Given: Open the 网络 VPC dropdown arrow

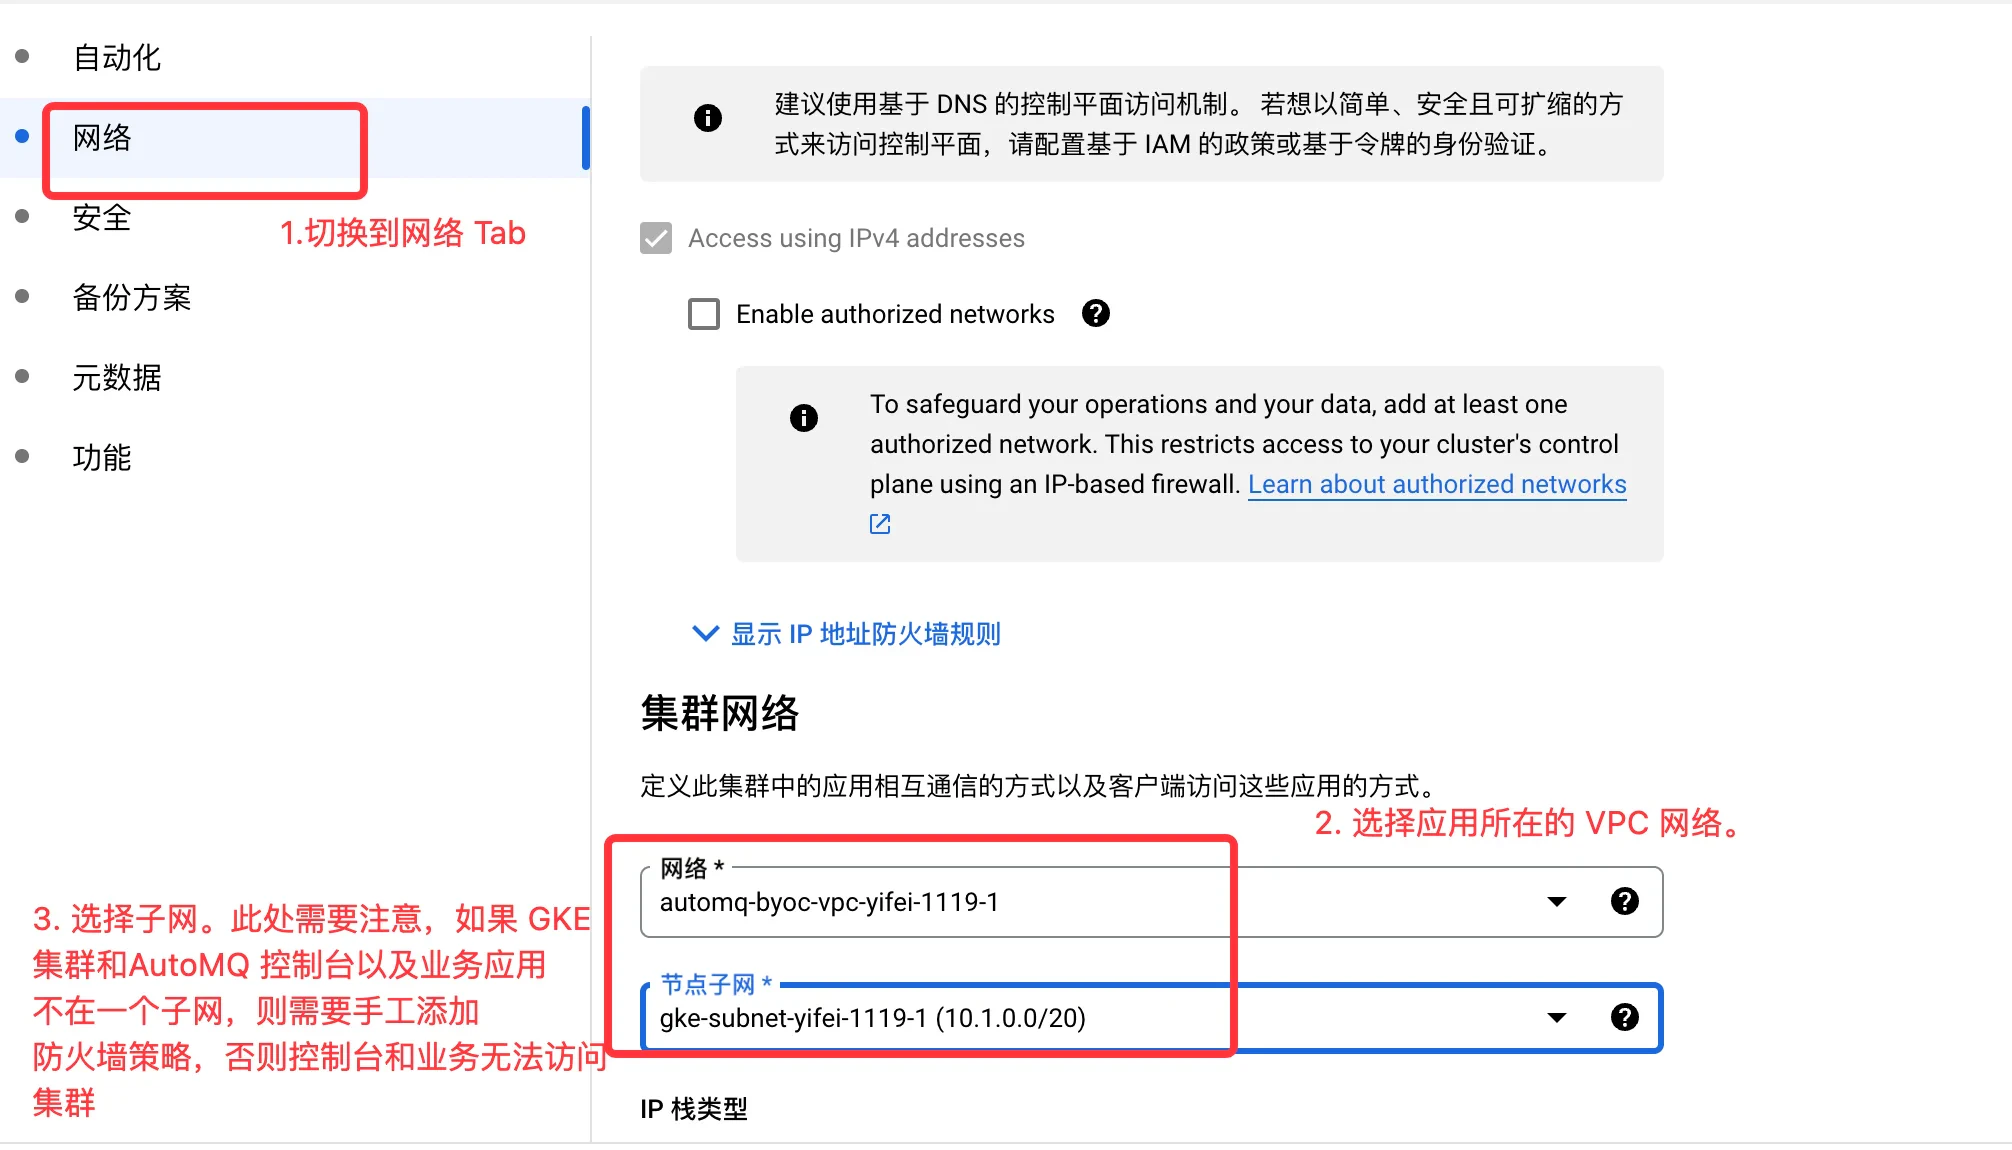Looking at the screenshot, I should pyautogui.click(x=1556, y=902).
